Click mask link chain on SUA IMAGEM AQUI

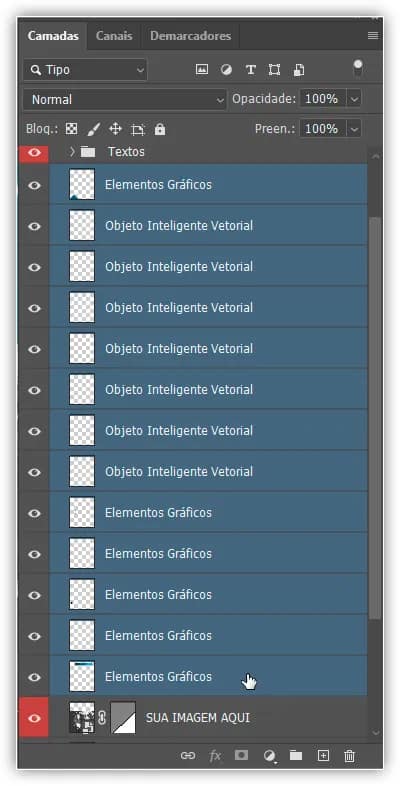(102, 718)
